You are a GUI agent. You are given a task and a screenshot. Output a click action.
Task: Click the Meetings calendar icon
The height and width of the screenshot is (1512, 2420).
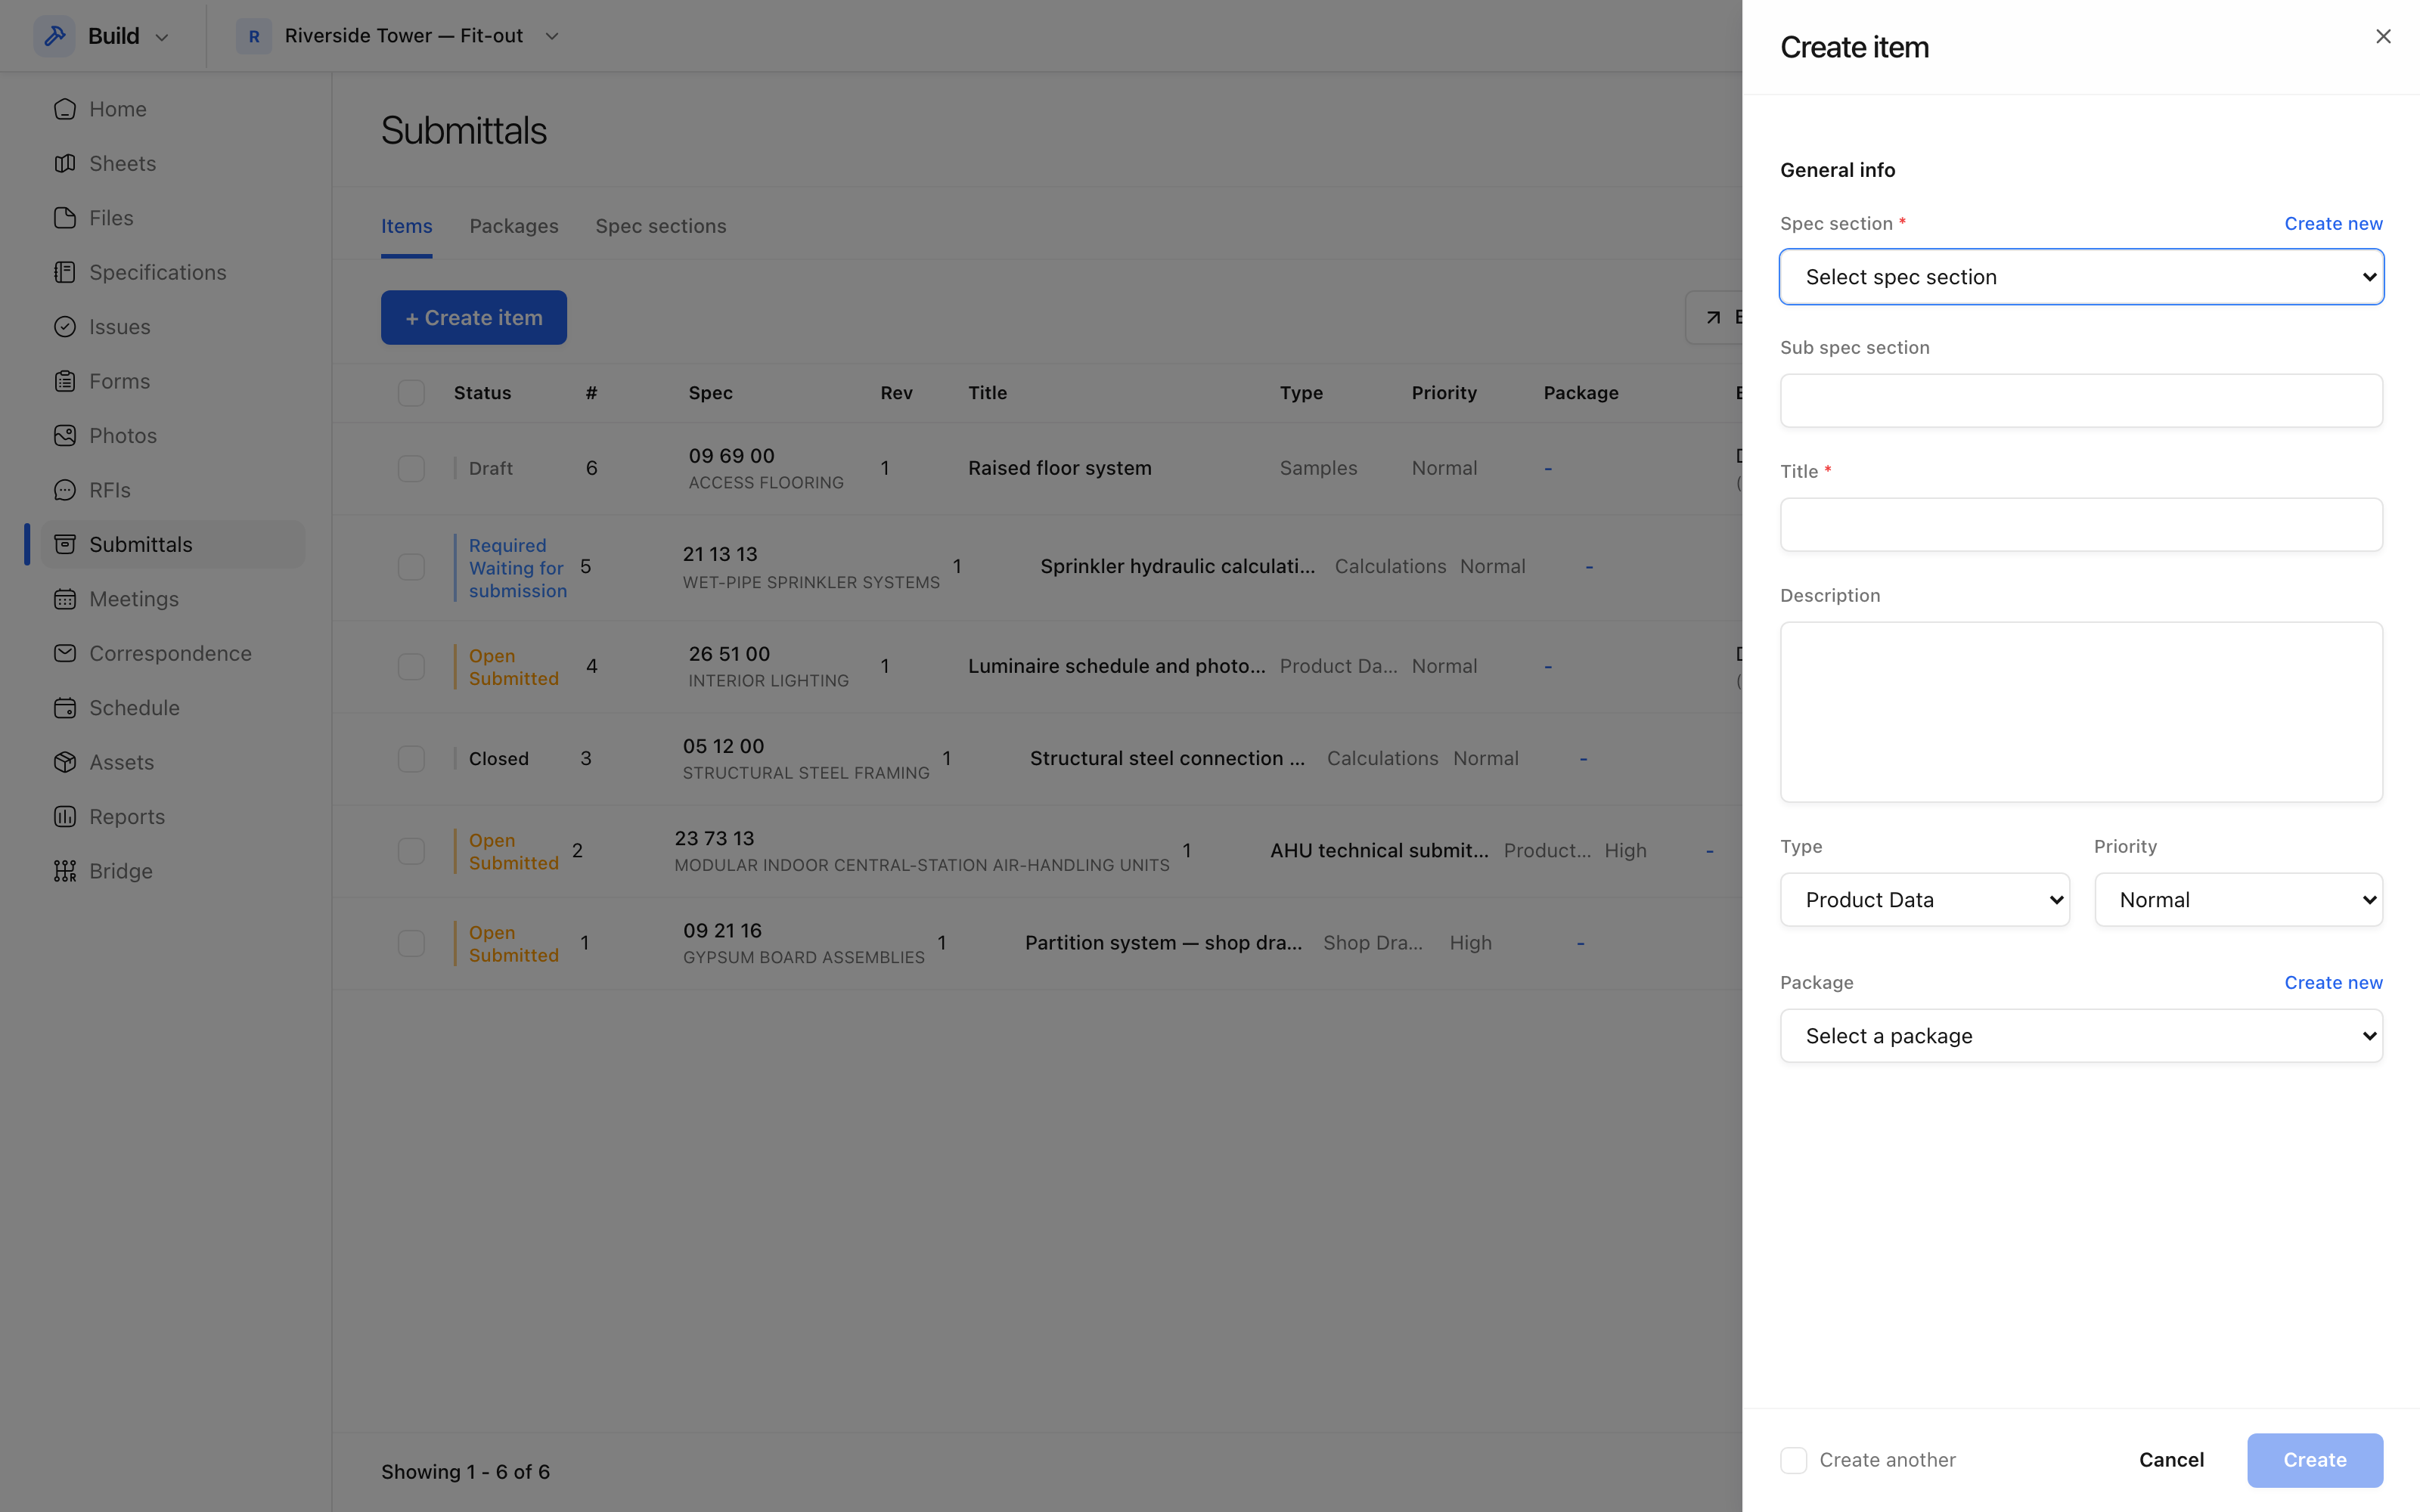[65, 599]
